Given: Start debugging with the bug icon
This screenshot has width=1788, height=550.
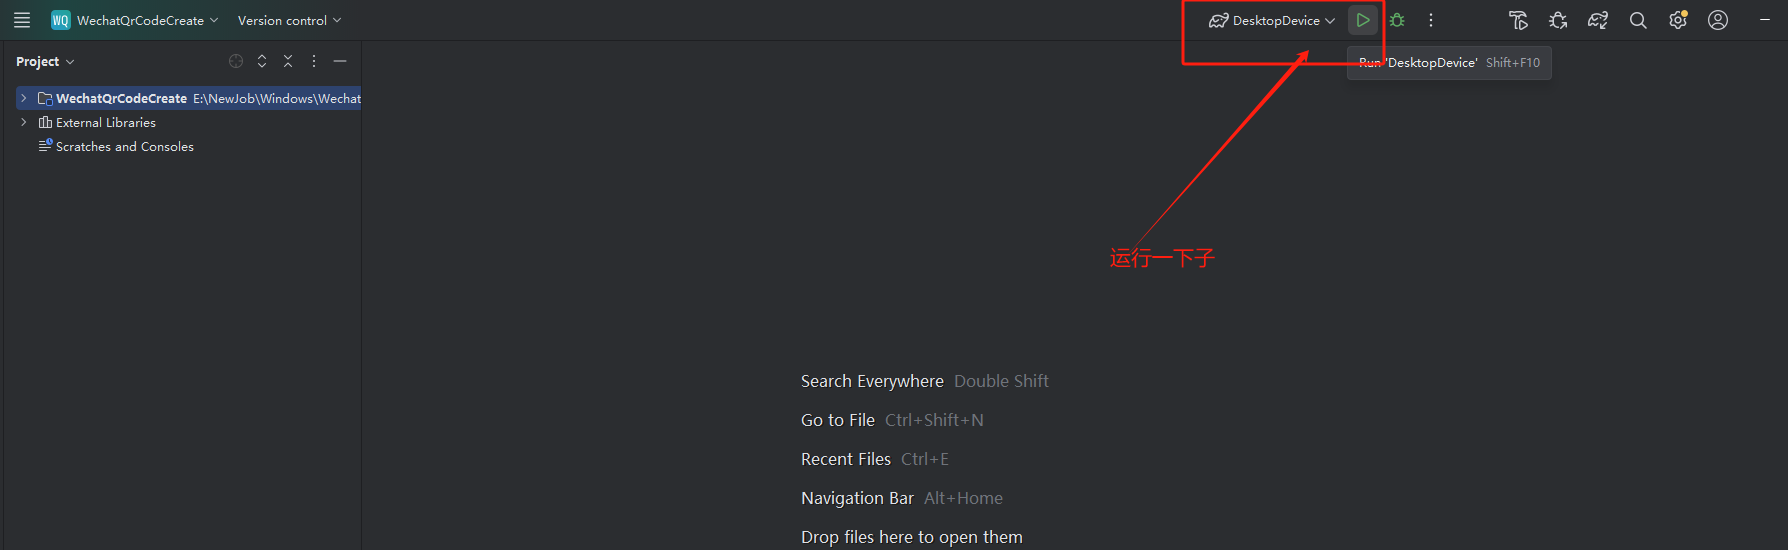Looking at the screenshot, I should pos(1397,20).
